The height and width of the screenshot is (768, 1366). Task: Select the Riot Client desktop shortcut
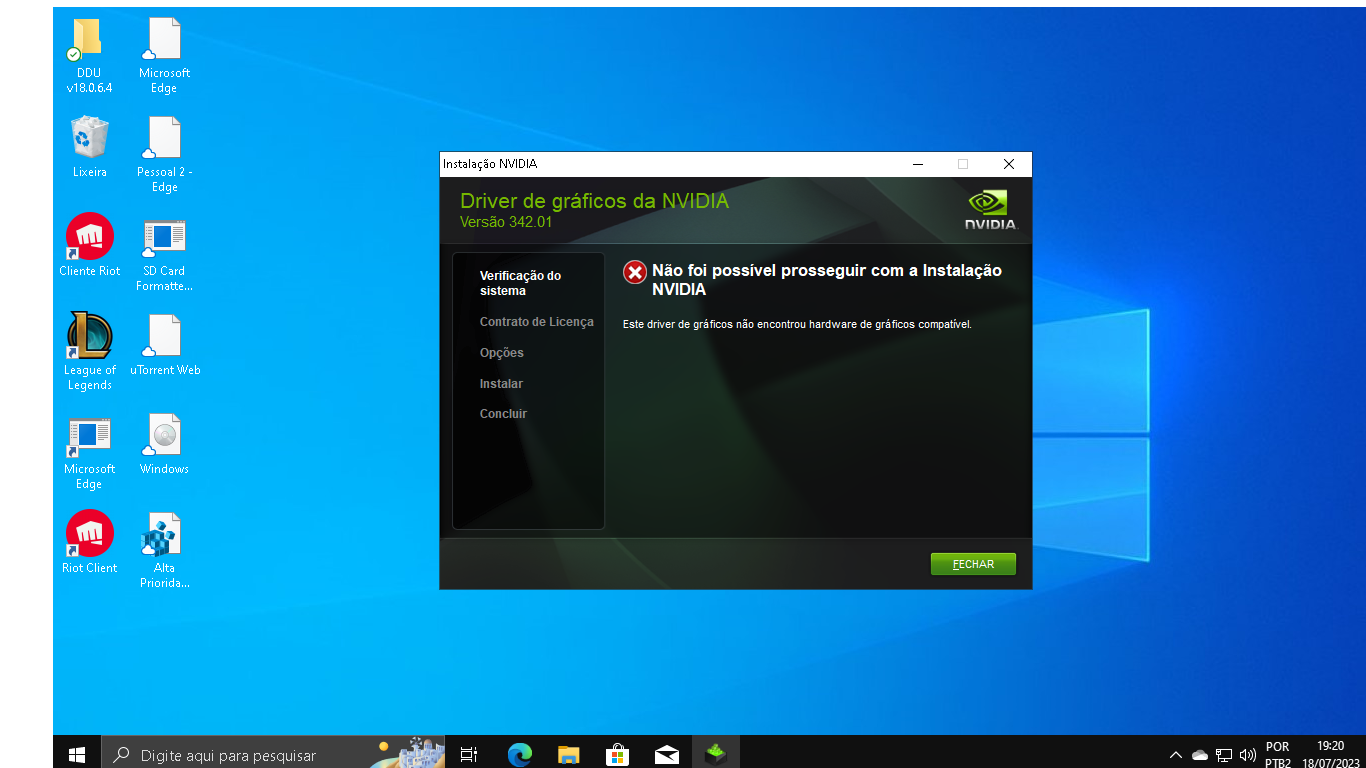click(89, 543)
